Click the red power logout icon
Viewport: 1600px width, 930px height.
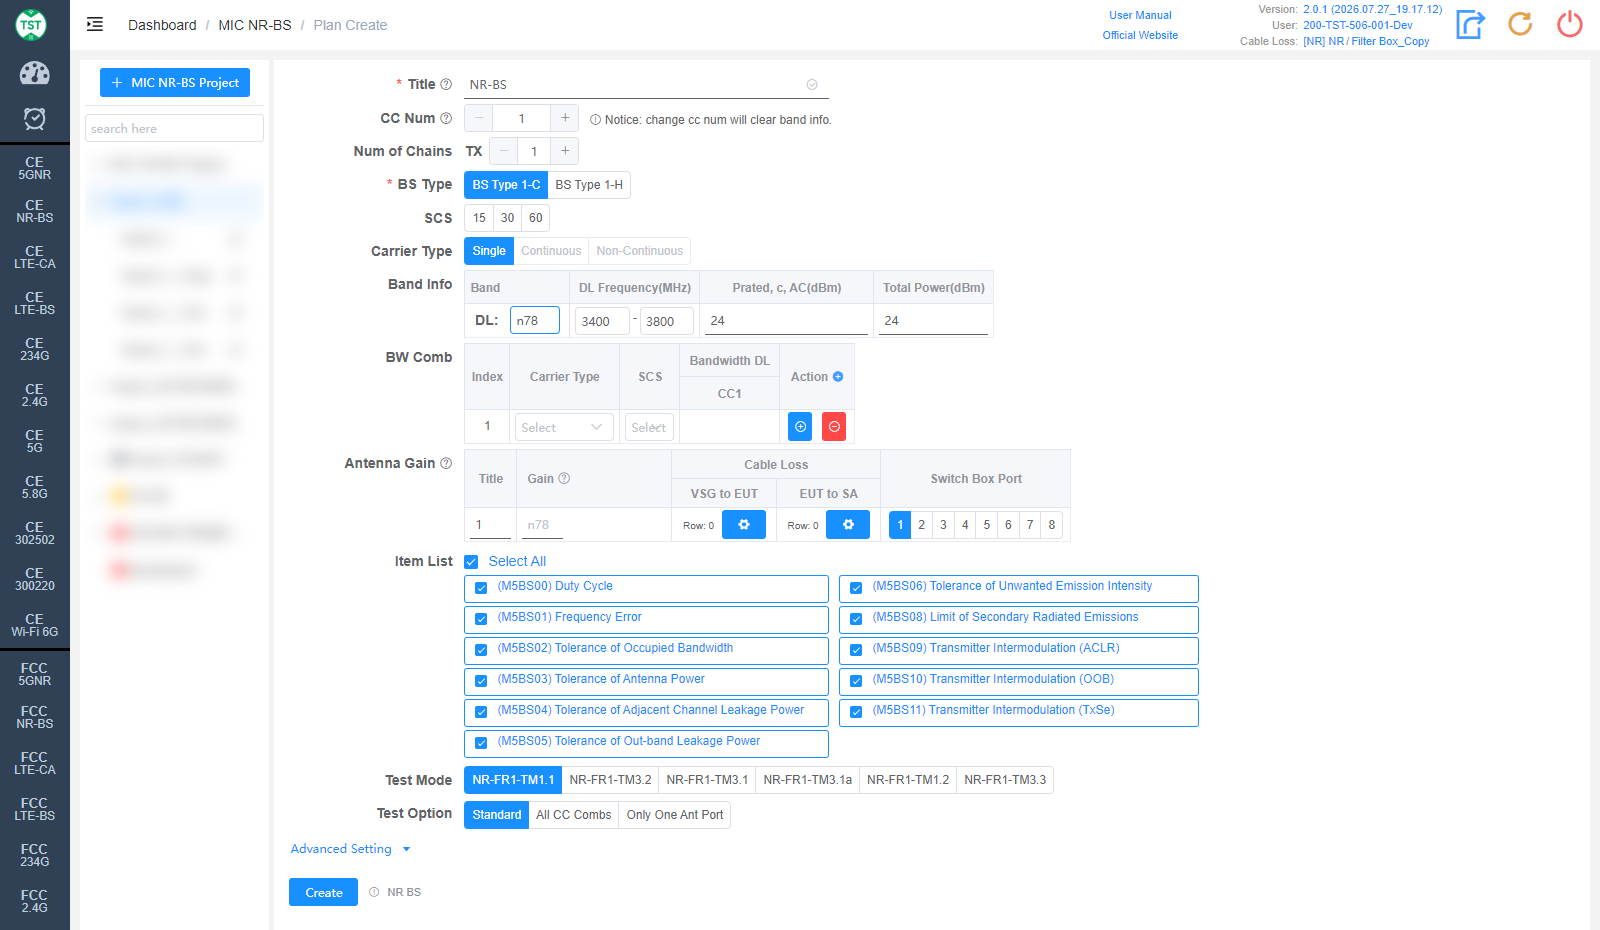point(1570,24)
